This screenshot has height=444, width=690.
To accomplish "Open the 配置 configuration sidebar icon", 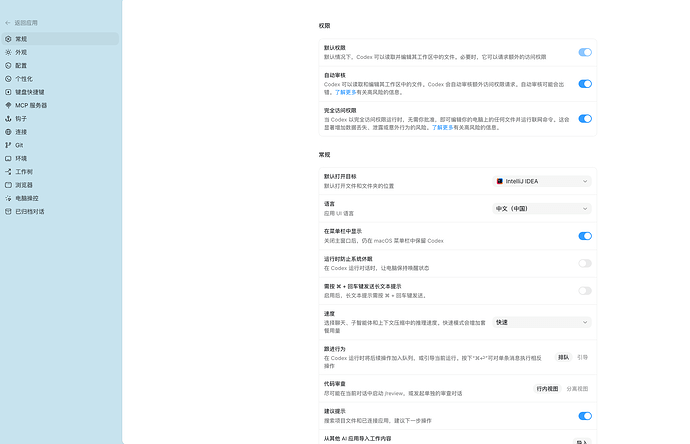I will click(8, 66).
